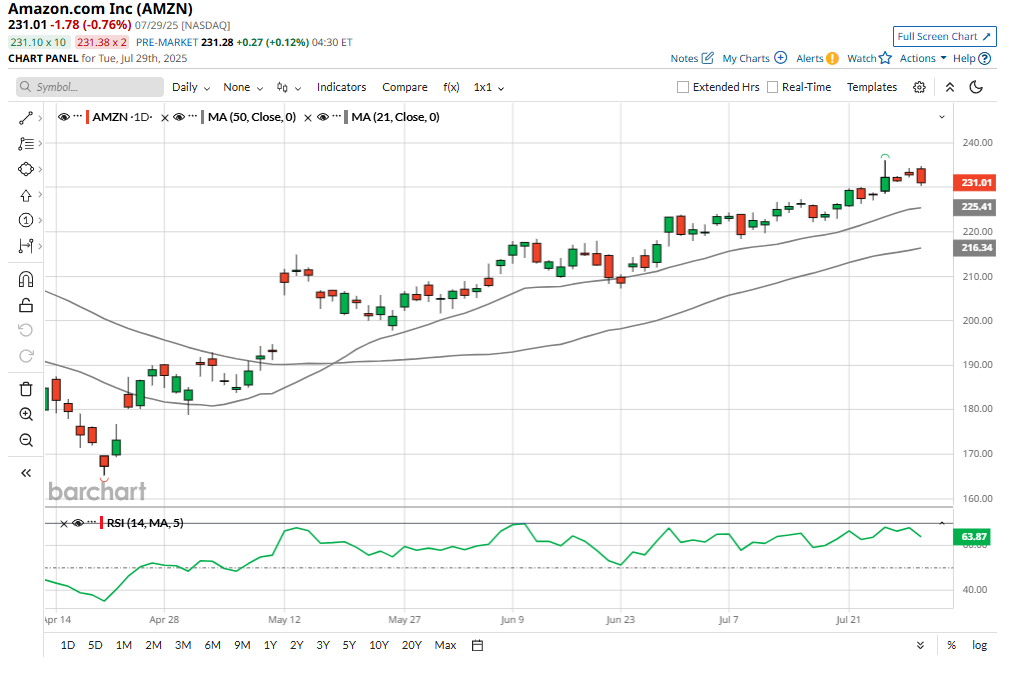
Task: Click the red RSI color swatch
Action: pyautogui.click(x=102, y=523)
